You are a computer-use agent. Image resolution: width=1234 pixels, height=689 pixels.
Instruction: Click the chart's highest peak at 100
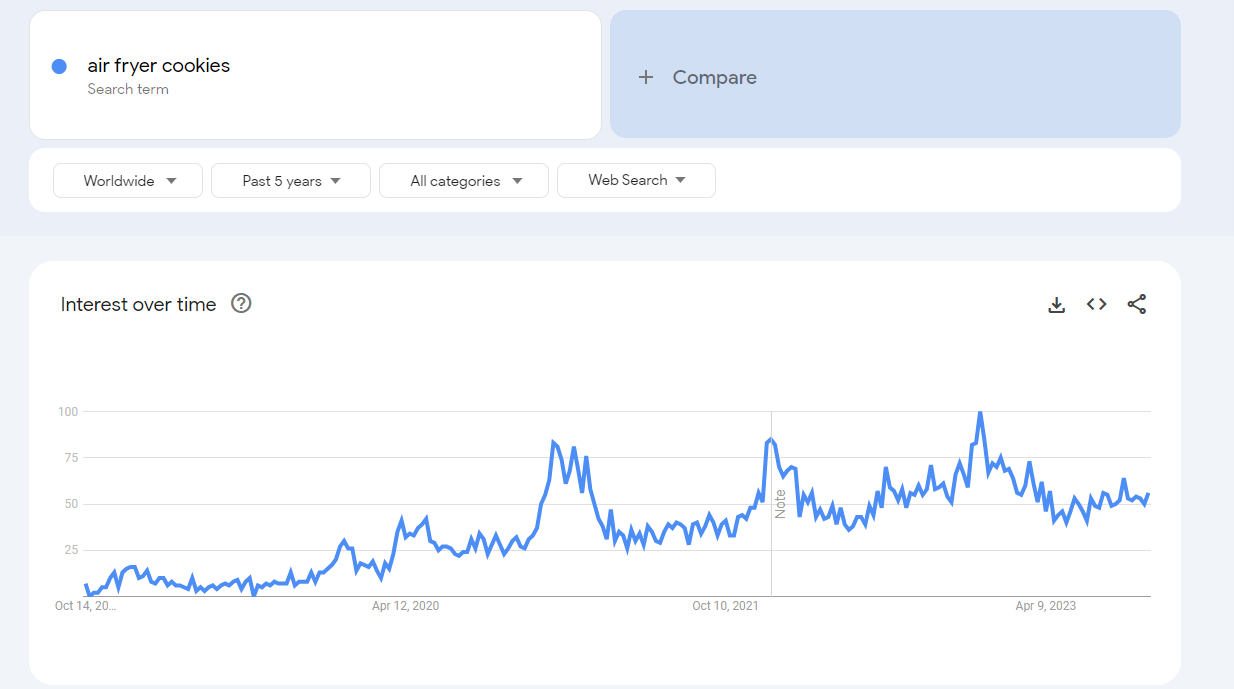pos(980,412)
